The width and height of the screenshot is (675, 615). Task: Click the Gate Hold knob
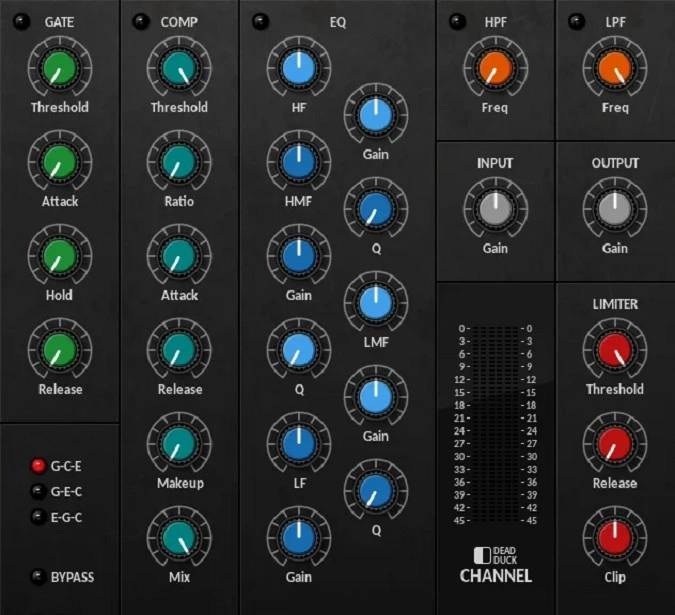pos(59,255)
